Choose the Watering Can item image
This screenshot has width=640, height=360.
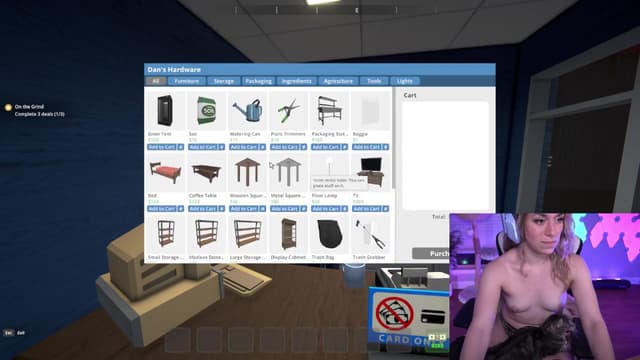247,111
